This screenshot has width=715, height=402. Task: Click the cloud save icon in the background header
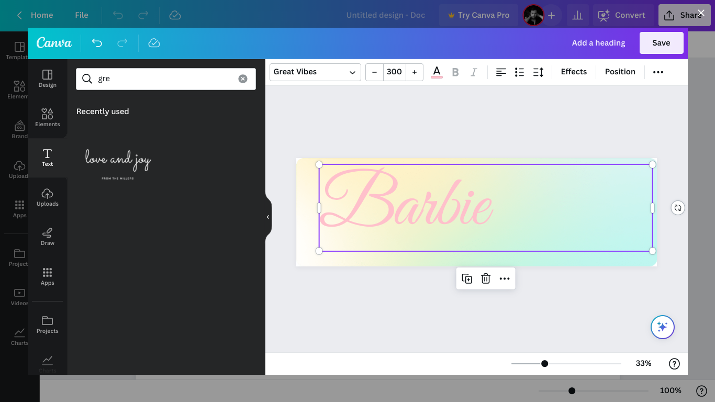175,15
